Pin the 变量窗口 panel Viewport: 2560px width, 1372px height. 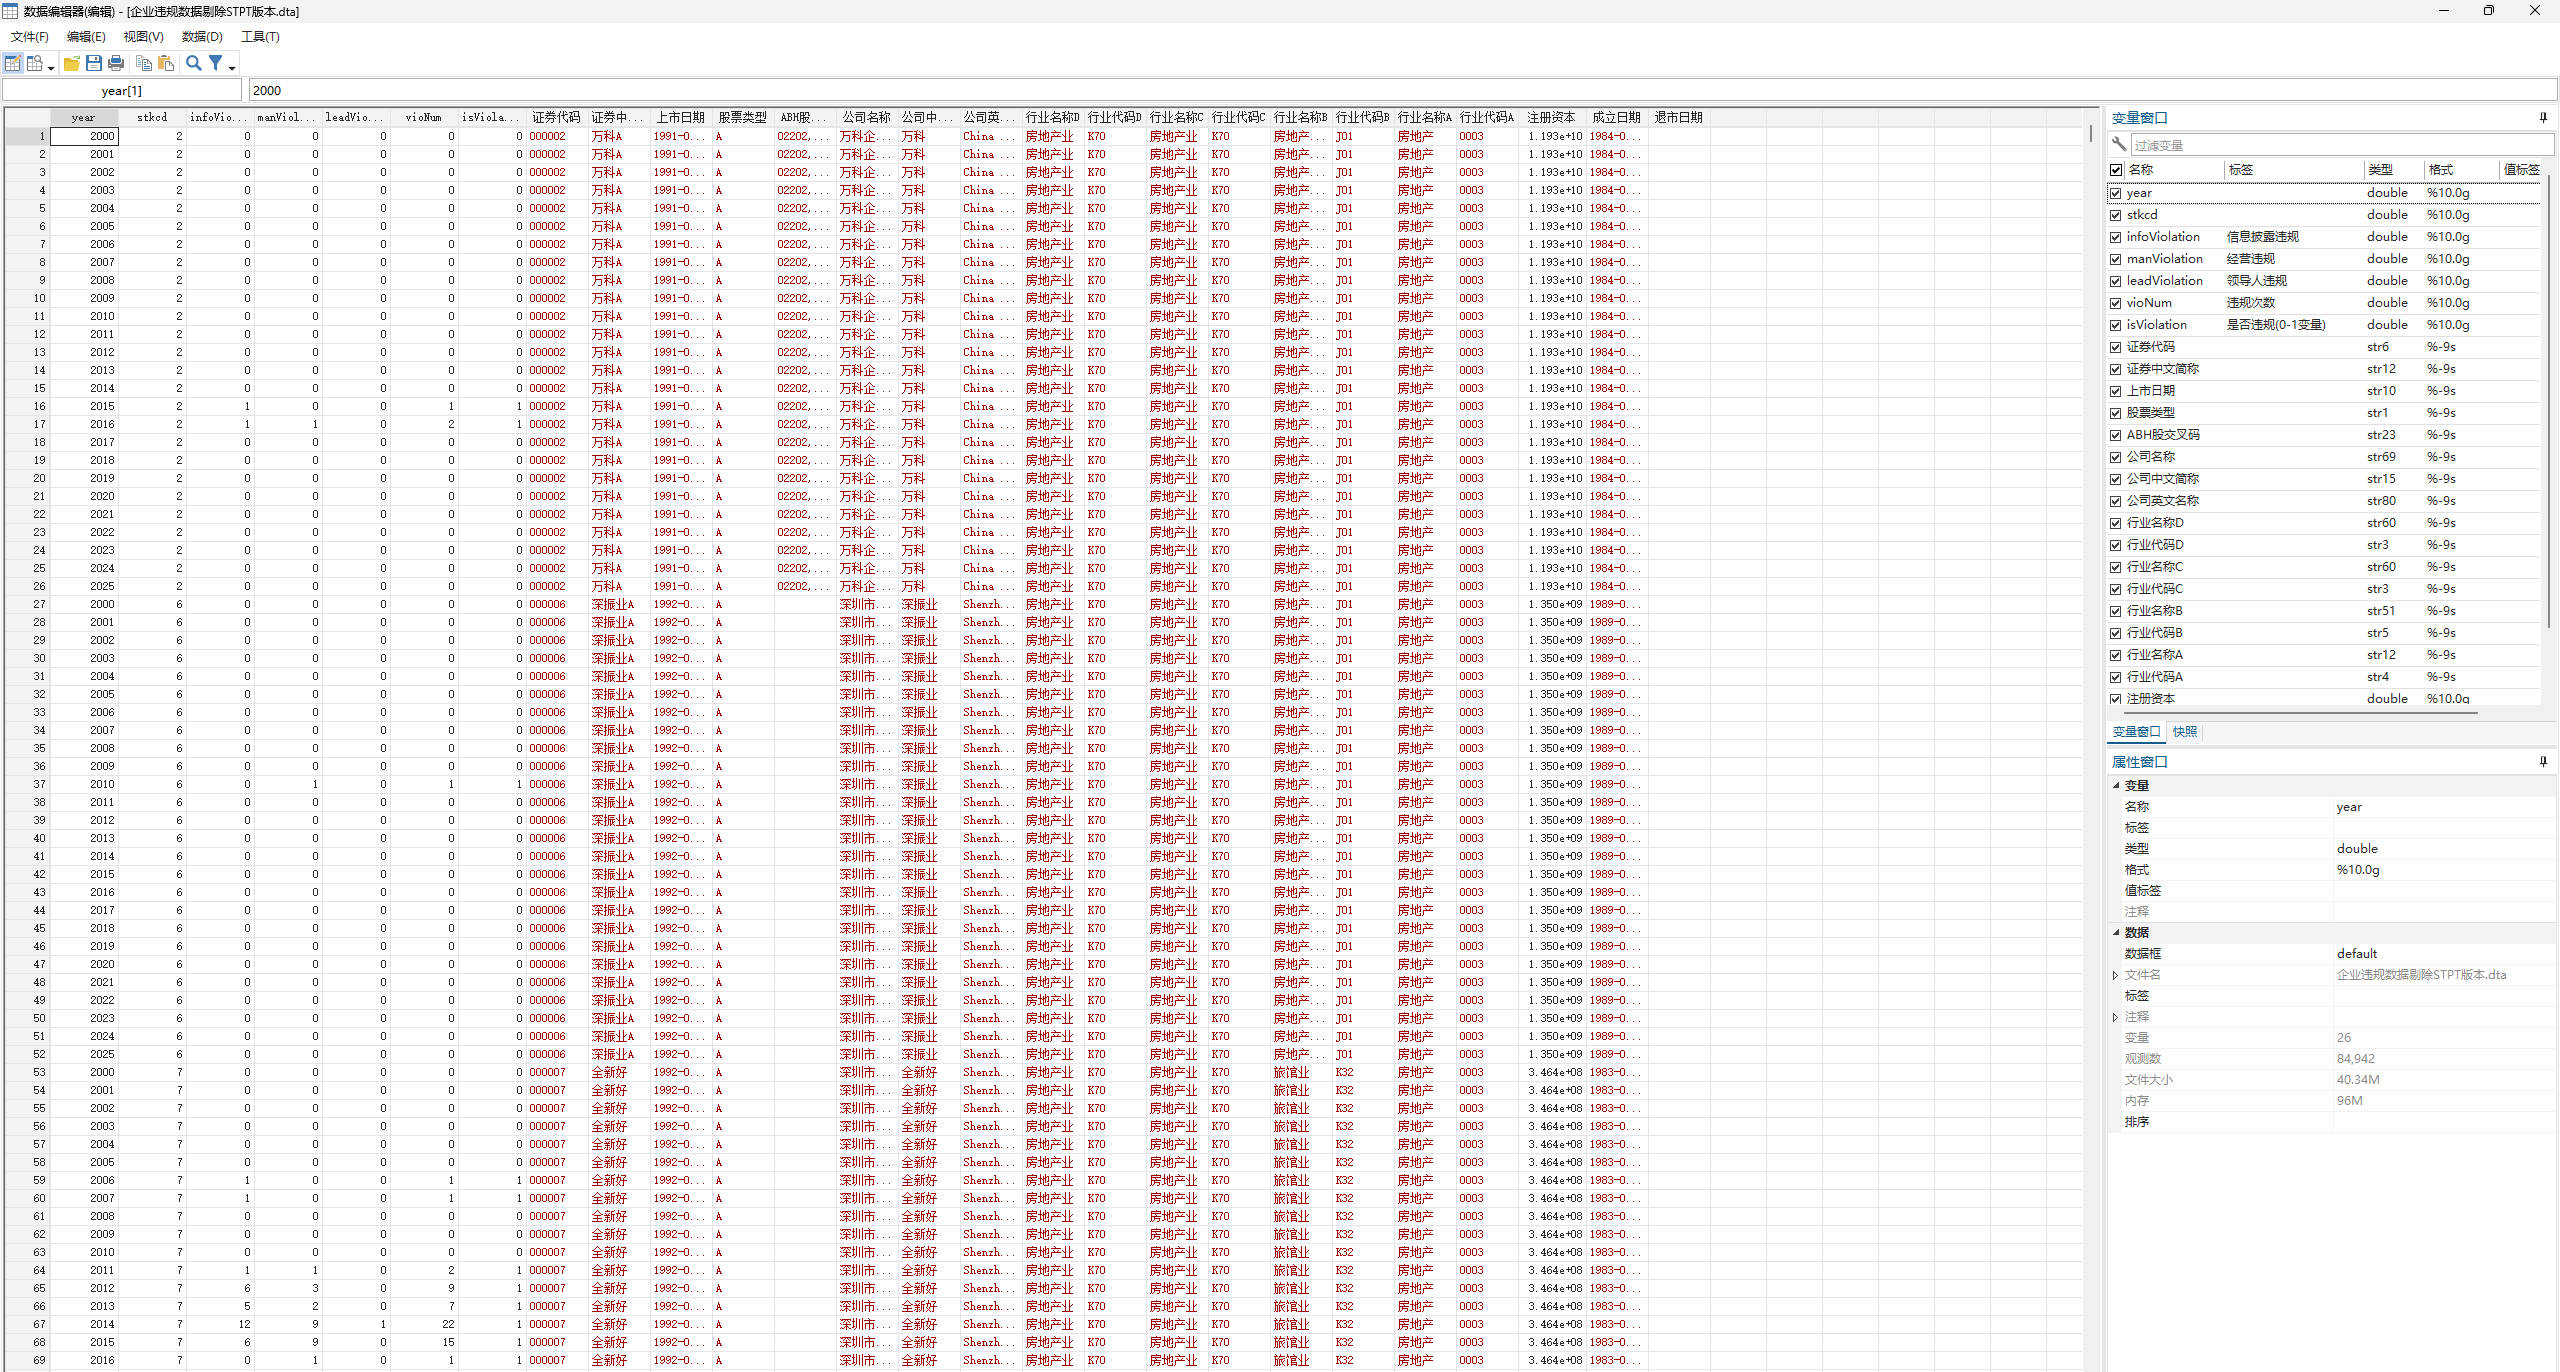point(2543,117)
